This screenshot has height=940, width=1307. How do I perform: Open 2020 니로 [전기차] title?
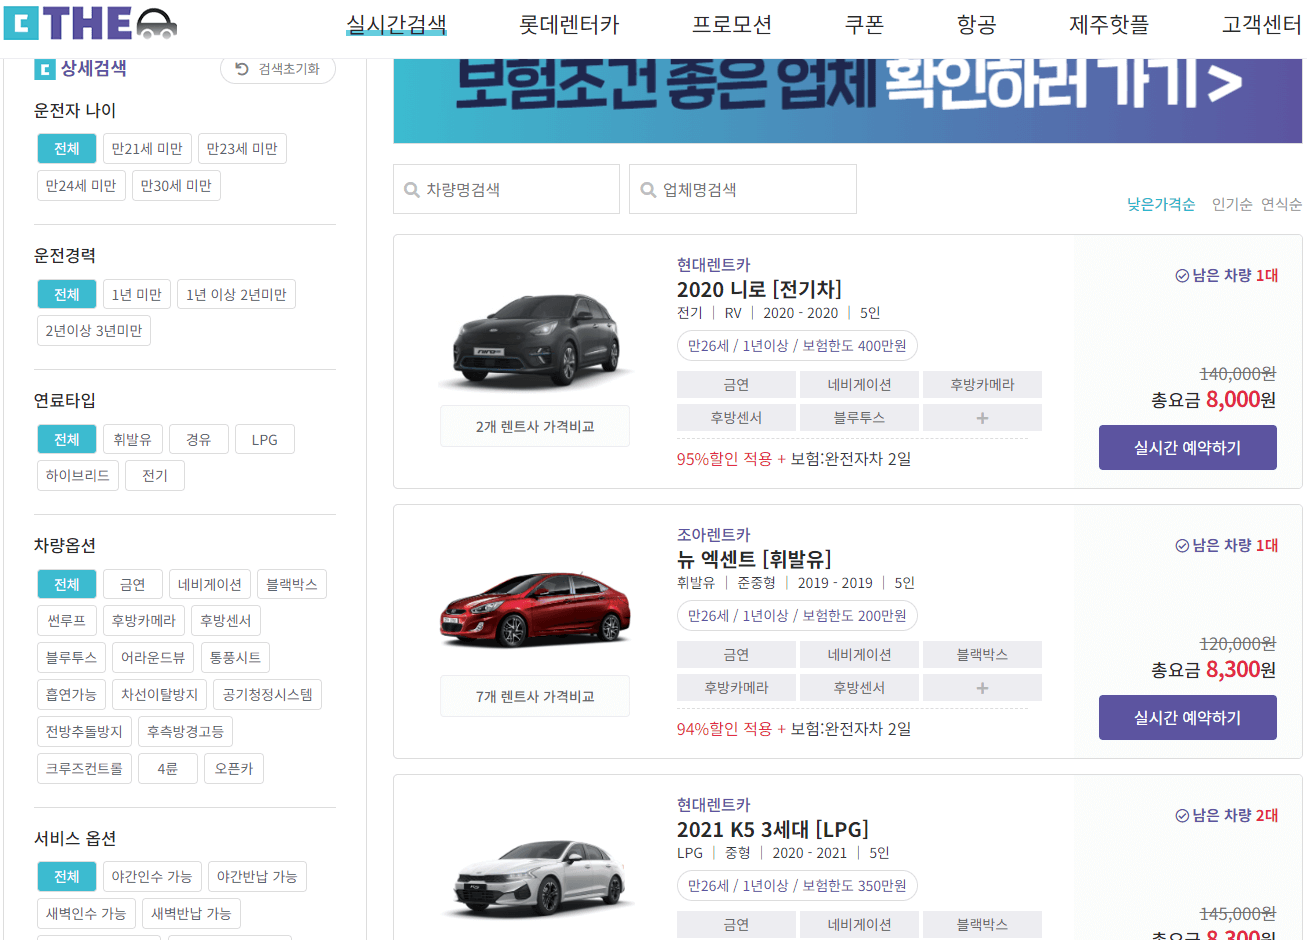[759, 289]
